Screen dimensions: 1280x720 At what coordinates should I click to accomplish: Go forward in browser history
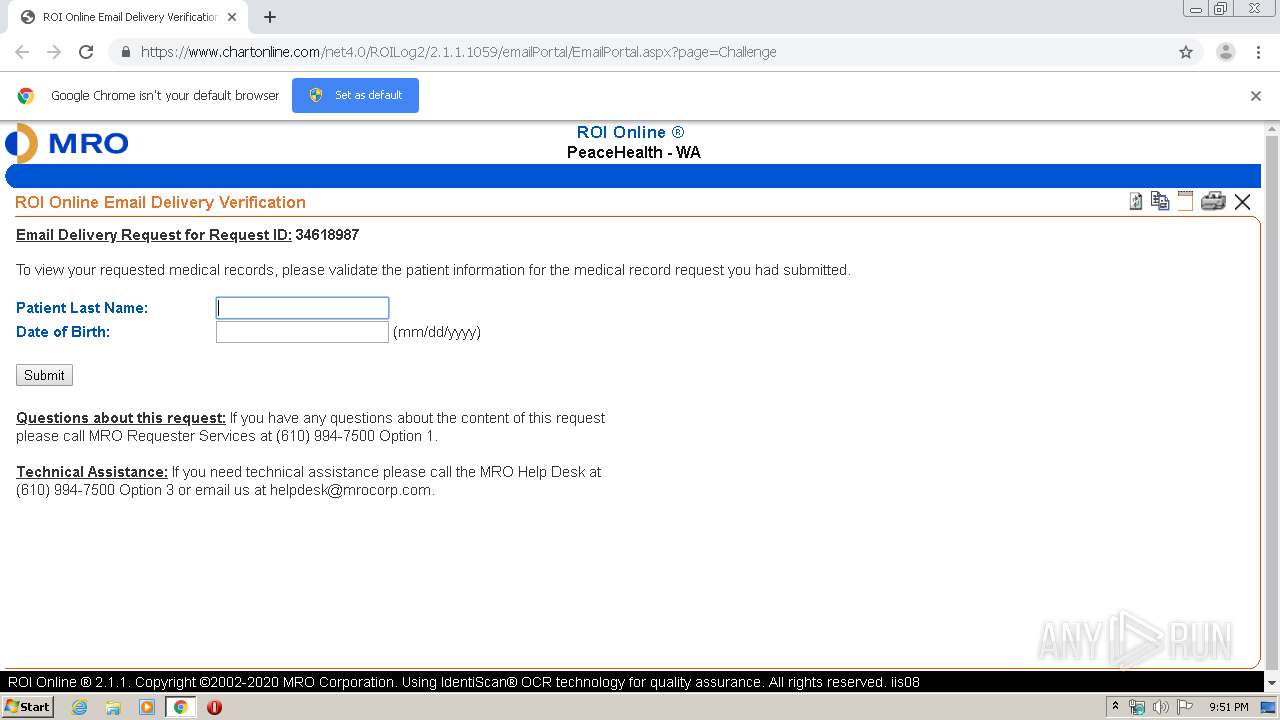pos(54,52)
